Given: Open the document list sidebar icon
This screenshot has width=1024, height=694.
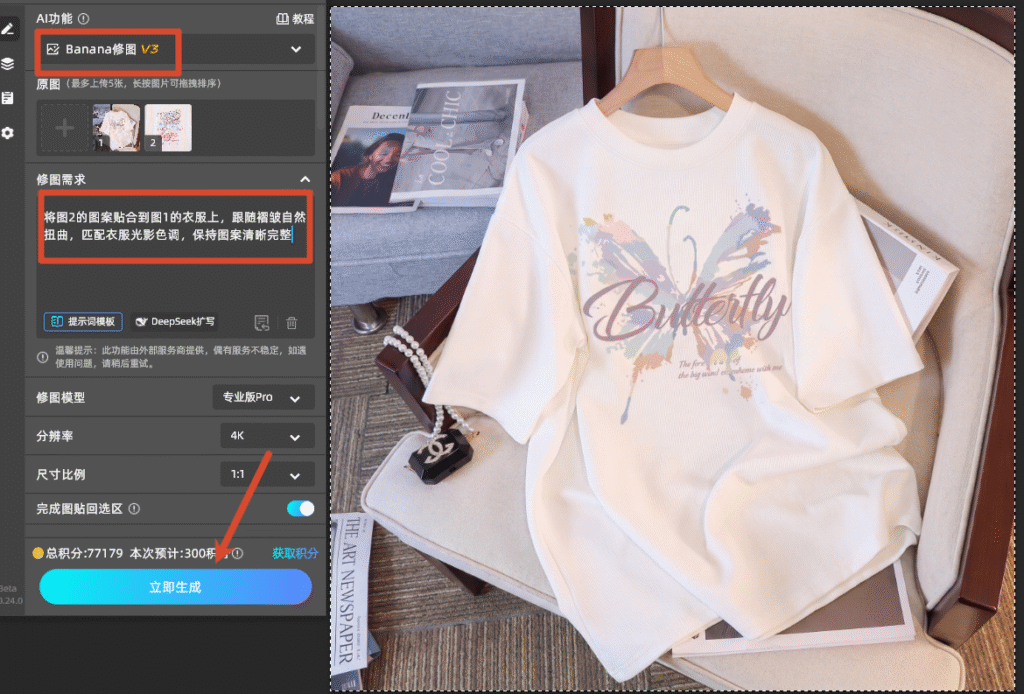Looking at the screenshot, I should [x=8, y=98].
